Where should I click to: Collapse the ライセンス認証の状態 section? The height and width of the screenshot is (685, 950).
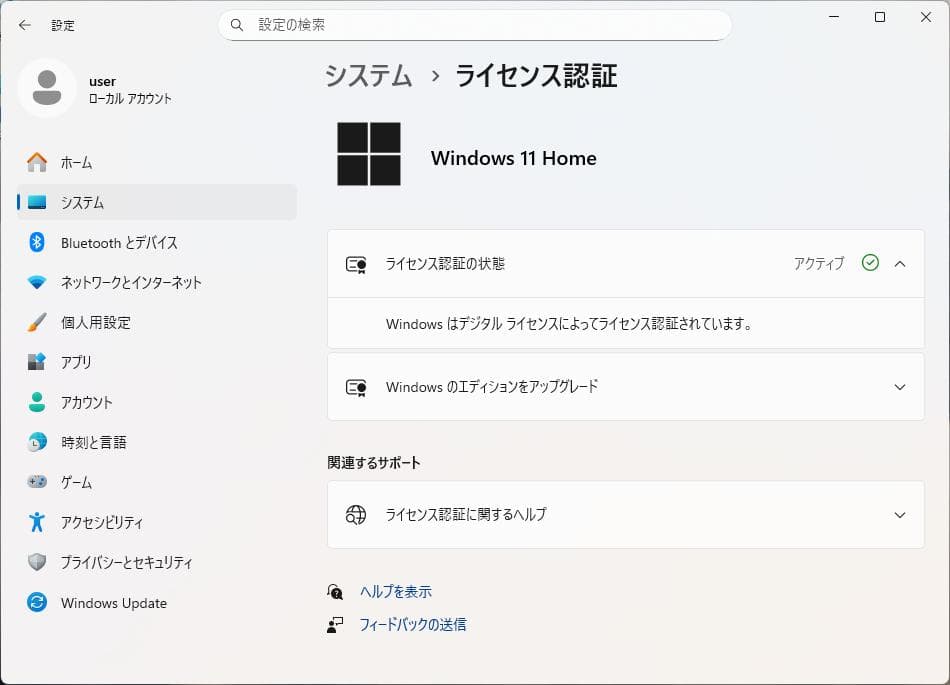(900, 263)
